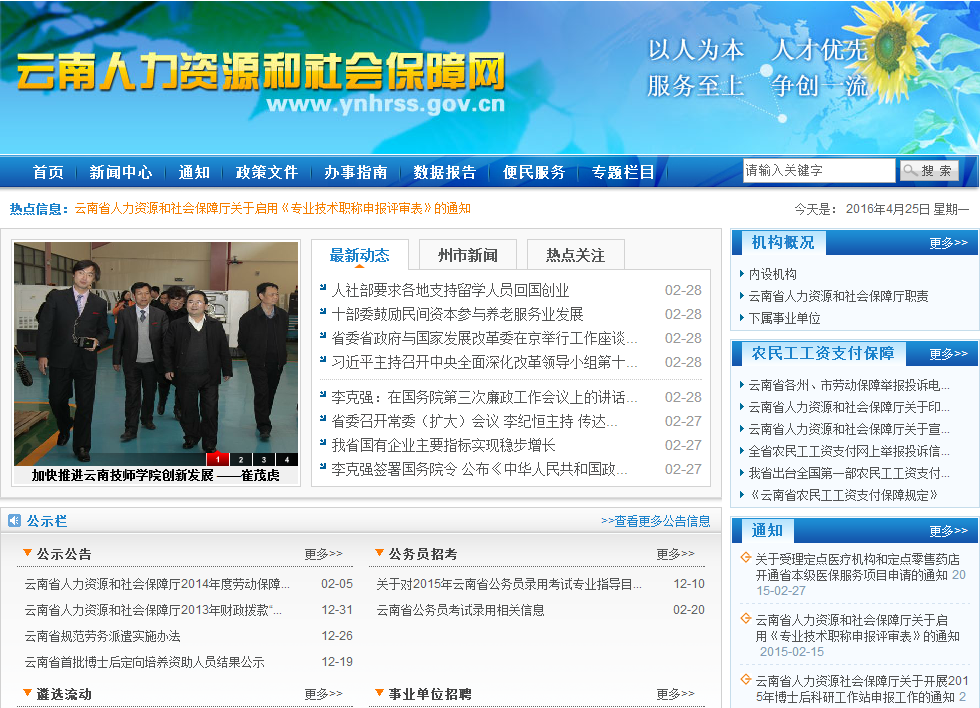Click the 搜索 search button

pos(929,170)
